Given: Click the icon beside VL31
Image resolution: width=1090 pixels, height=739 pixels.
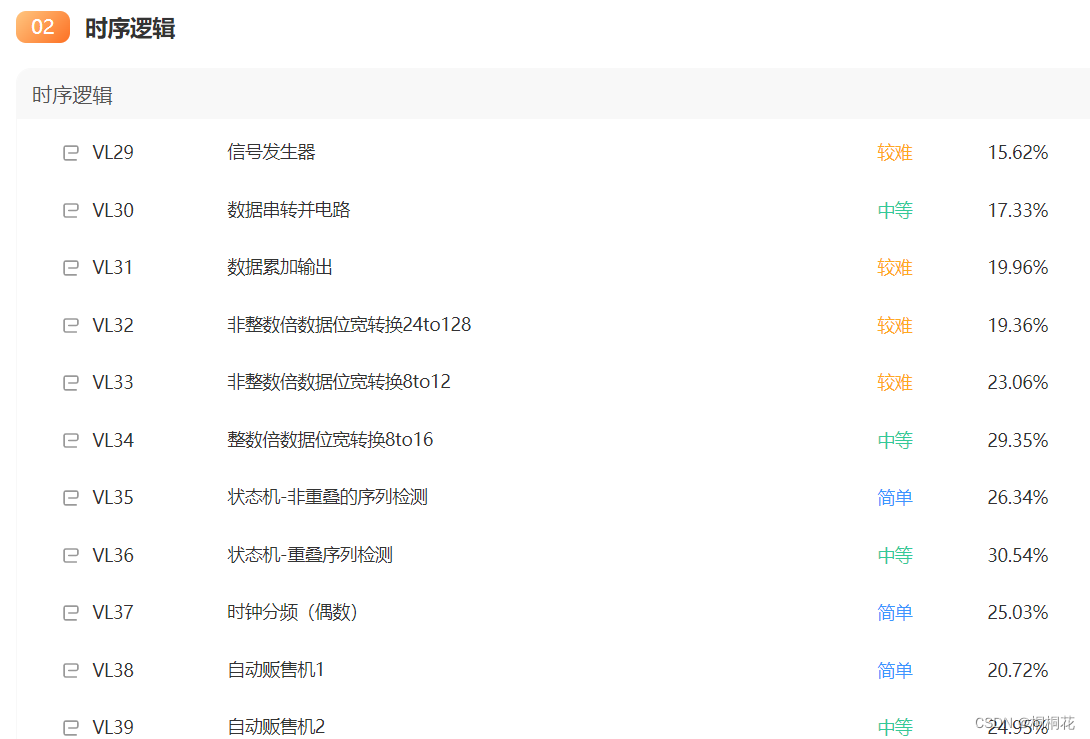Looking at the screenshot, I should coord(71,268).
